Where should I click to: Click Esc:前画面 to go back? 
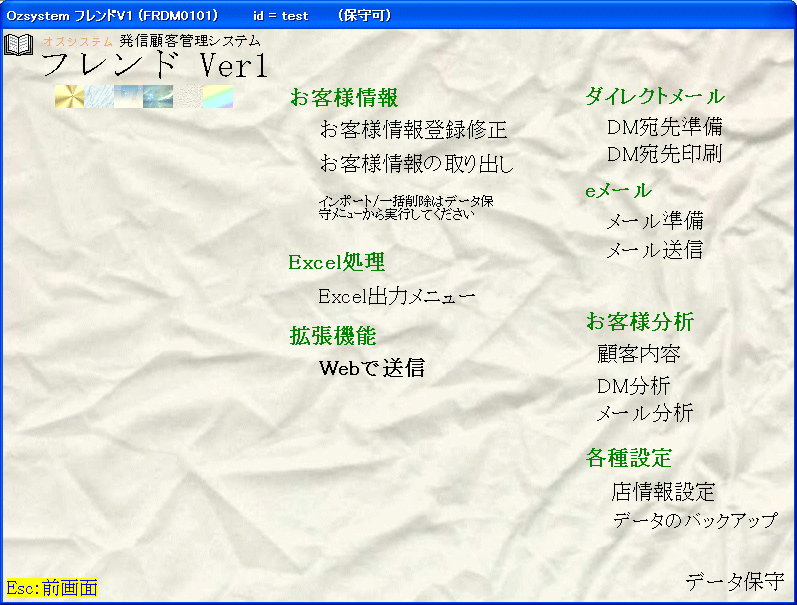point(52,588)
